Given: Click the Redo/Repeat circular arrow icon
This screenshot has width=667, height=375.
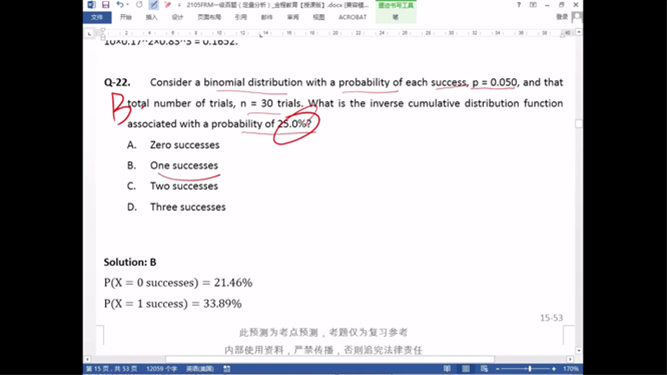Looking at the screenshot, I should coord(139,5).
